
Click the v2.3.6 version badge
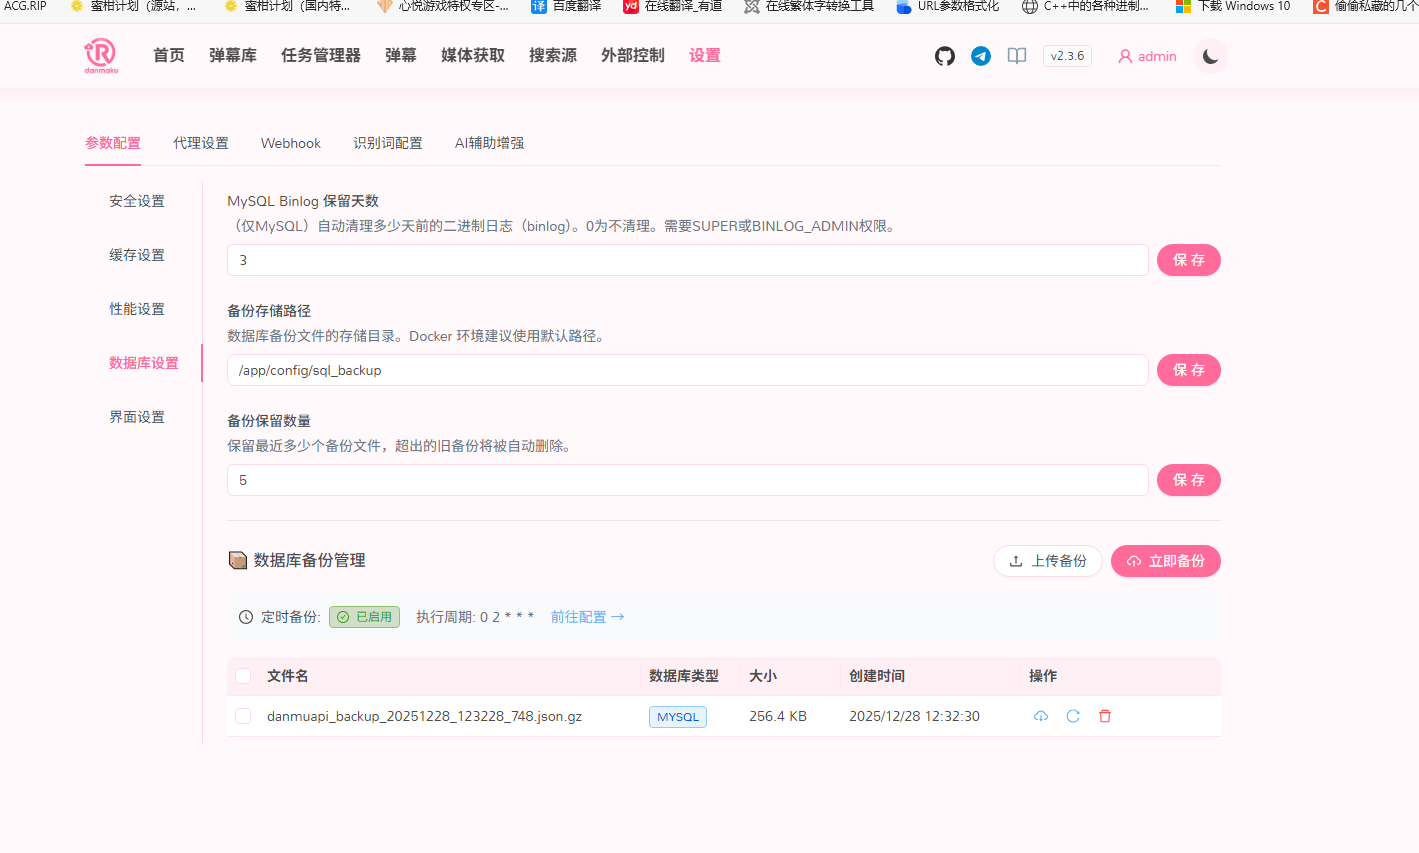point(1067,56)
